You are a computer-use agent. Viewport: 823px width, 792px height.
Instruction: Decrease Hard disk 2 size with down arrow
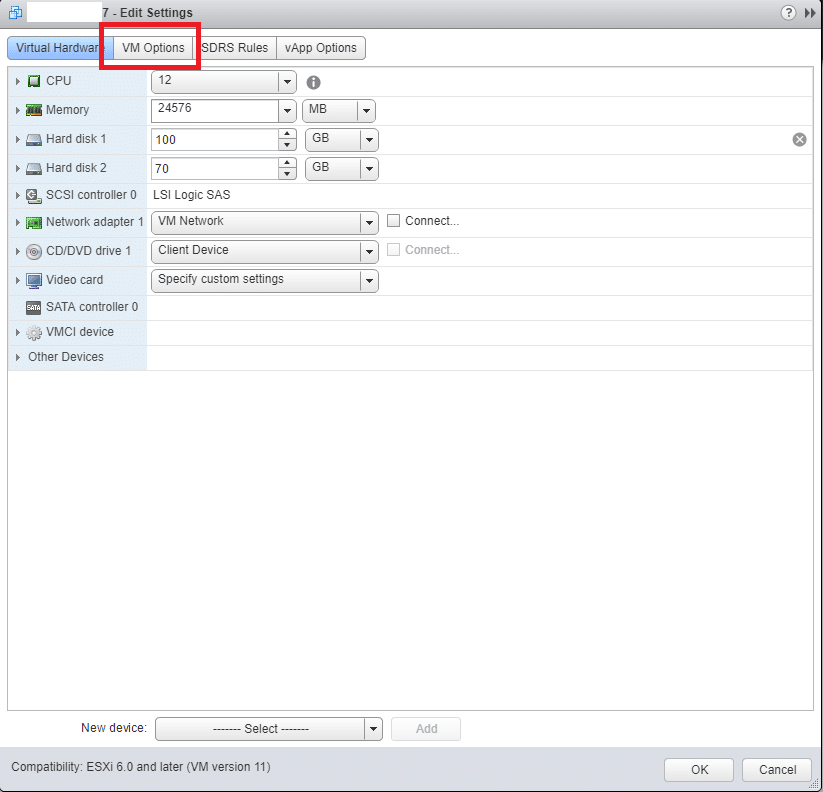click(287, 174)
